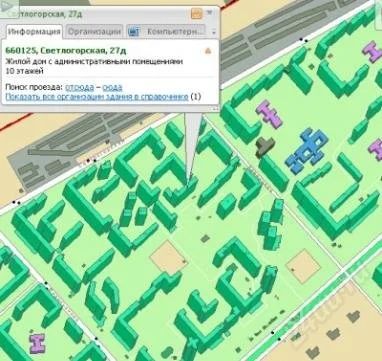Image resolution: width=382 pixels, height=361 pixels.
Task: Select the dark grey building on map
Action: (x=265, y=146)
